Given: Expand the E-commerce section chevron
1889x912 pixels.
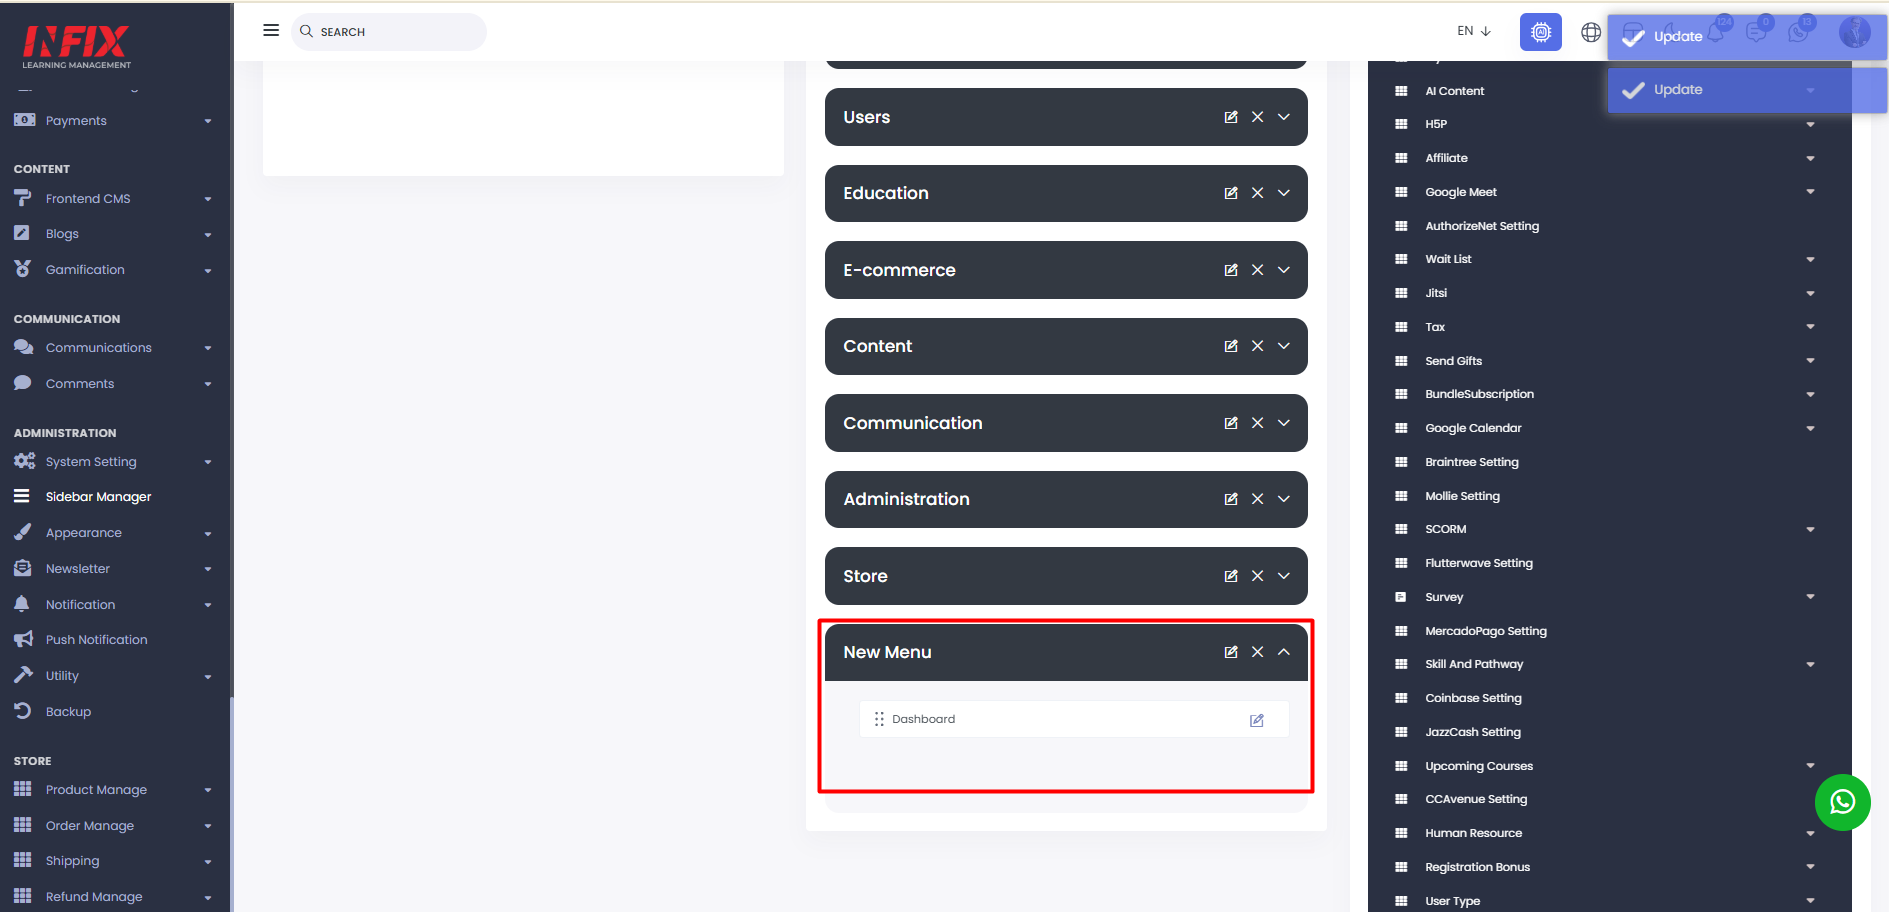Looking at the screenshot, I should click(1284, 270).
